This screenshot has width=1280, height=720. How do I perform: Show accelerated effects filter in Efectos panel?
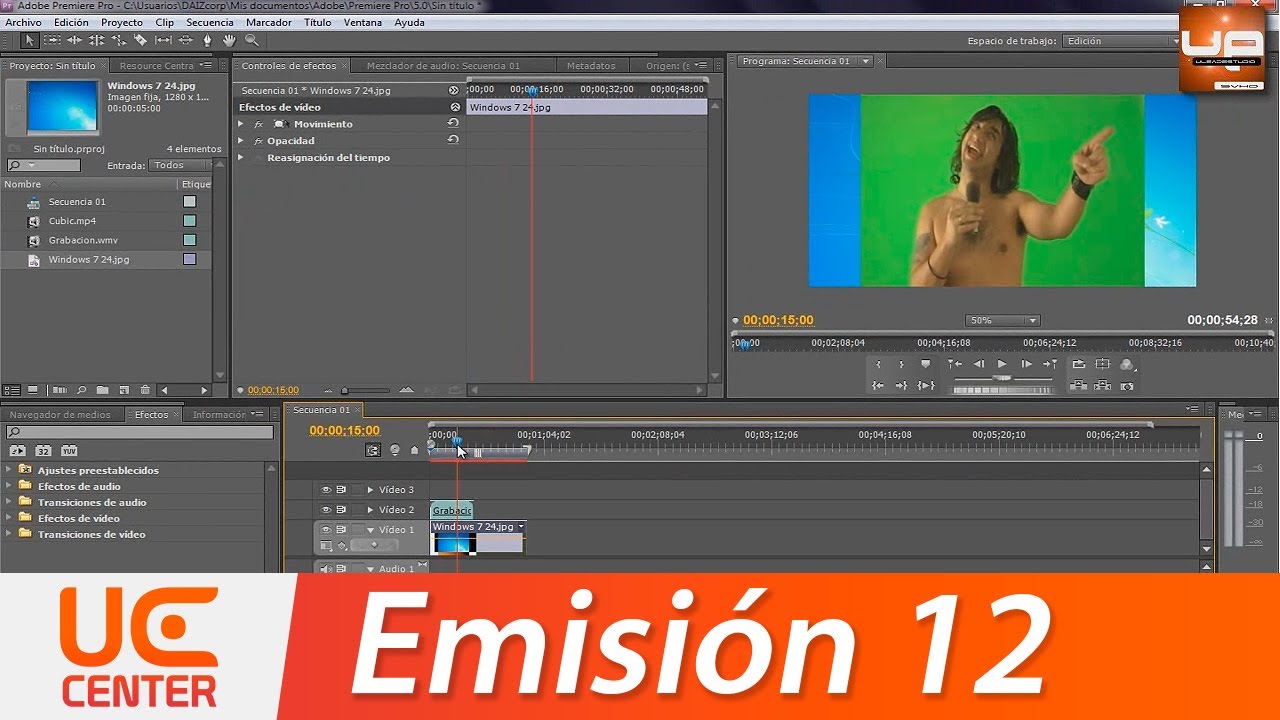(16, 451)
